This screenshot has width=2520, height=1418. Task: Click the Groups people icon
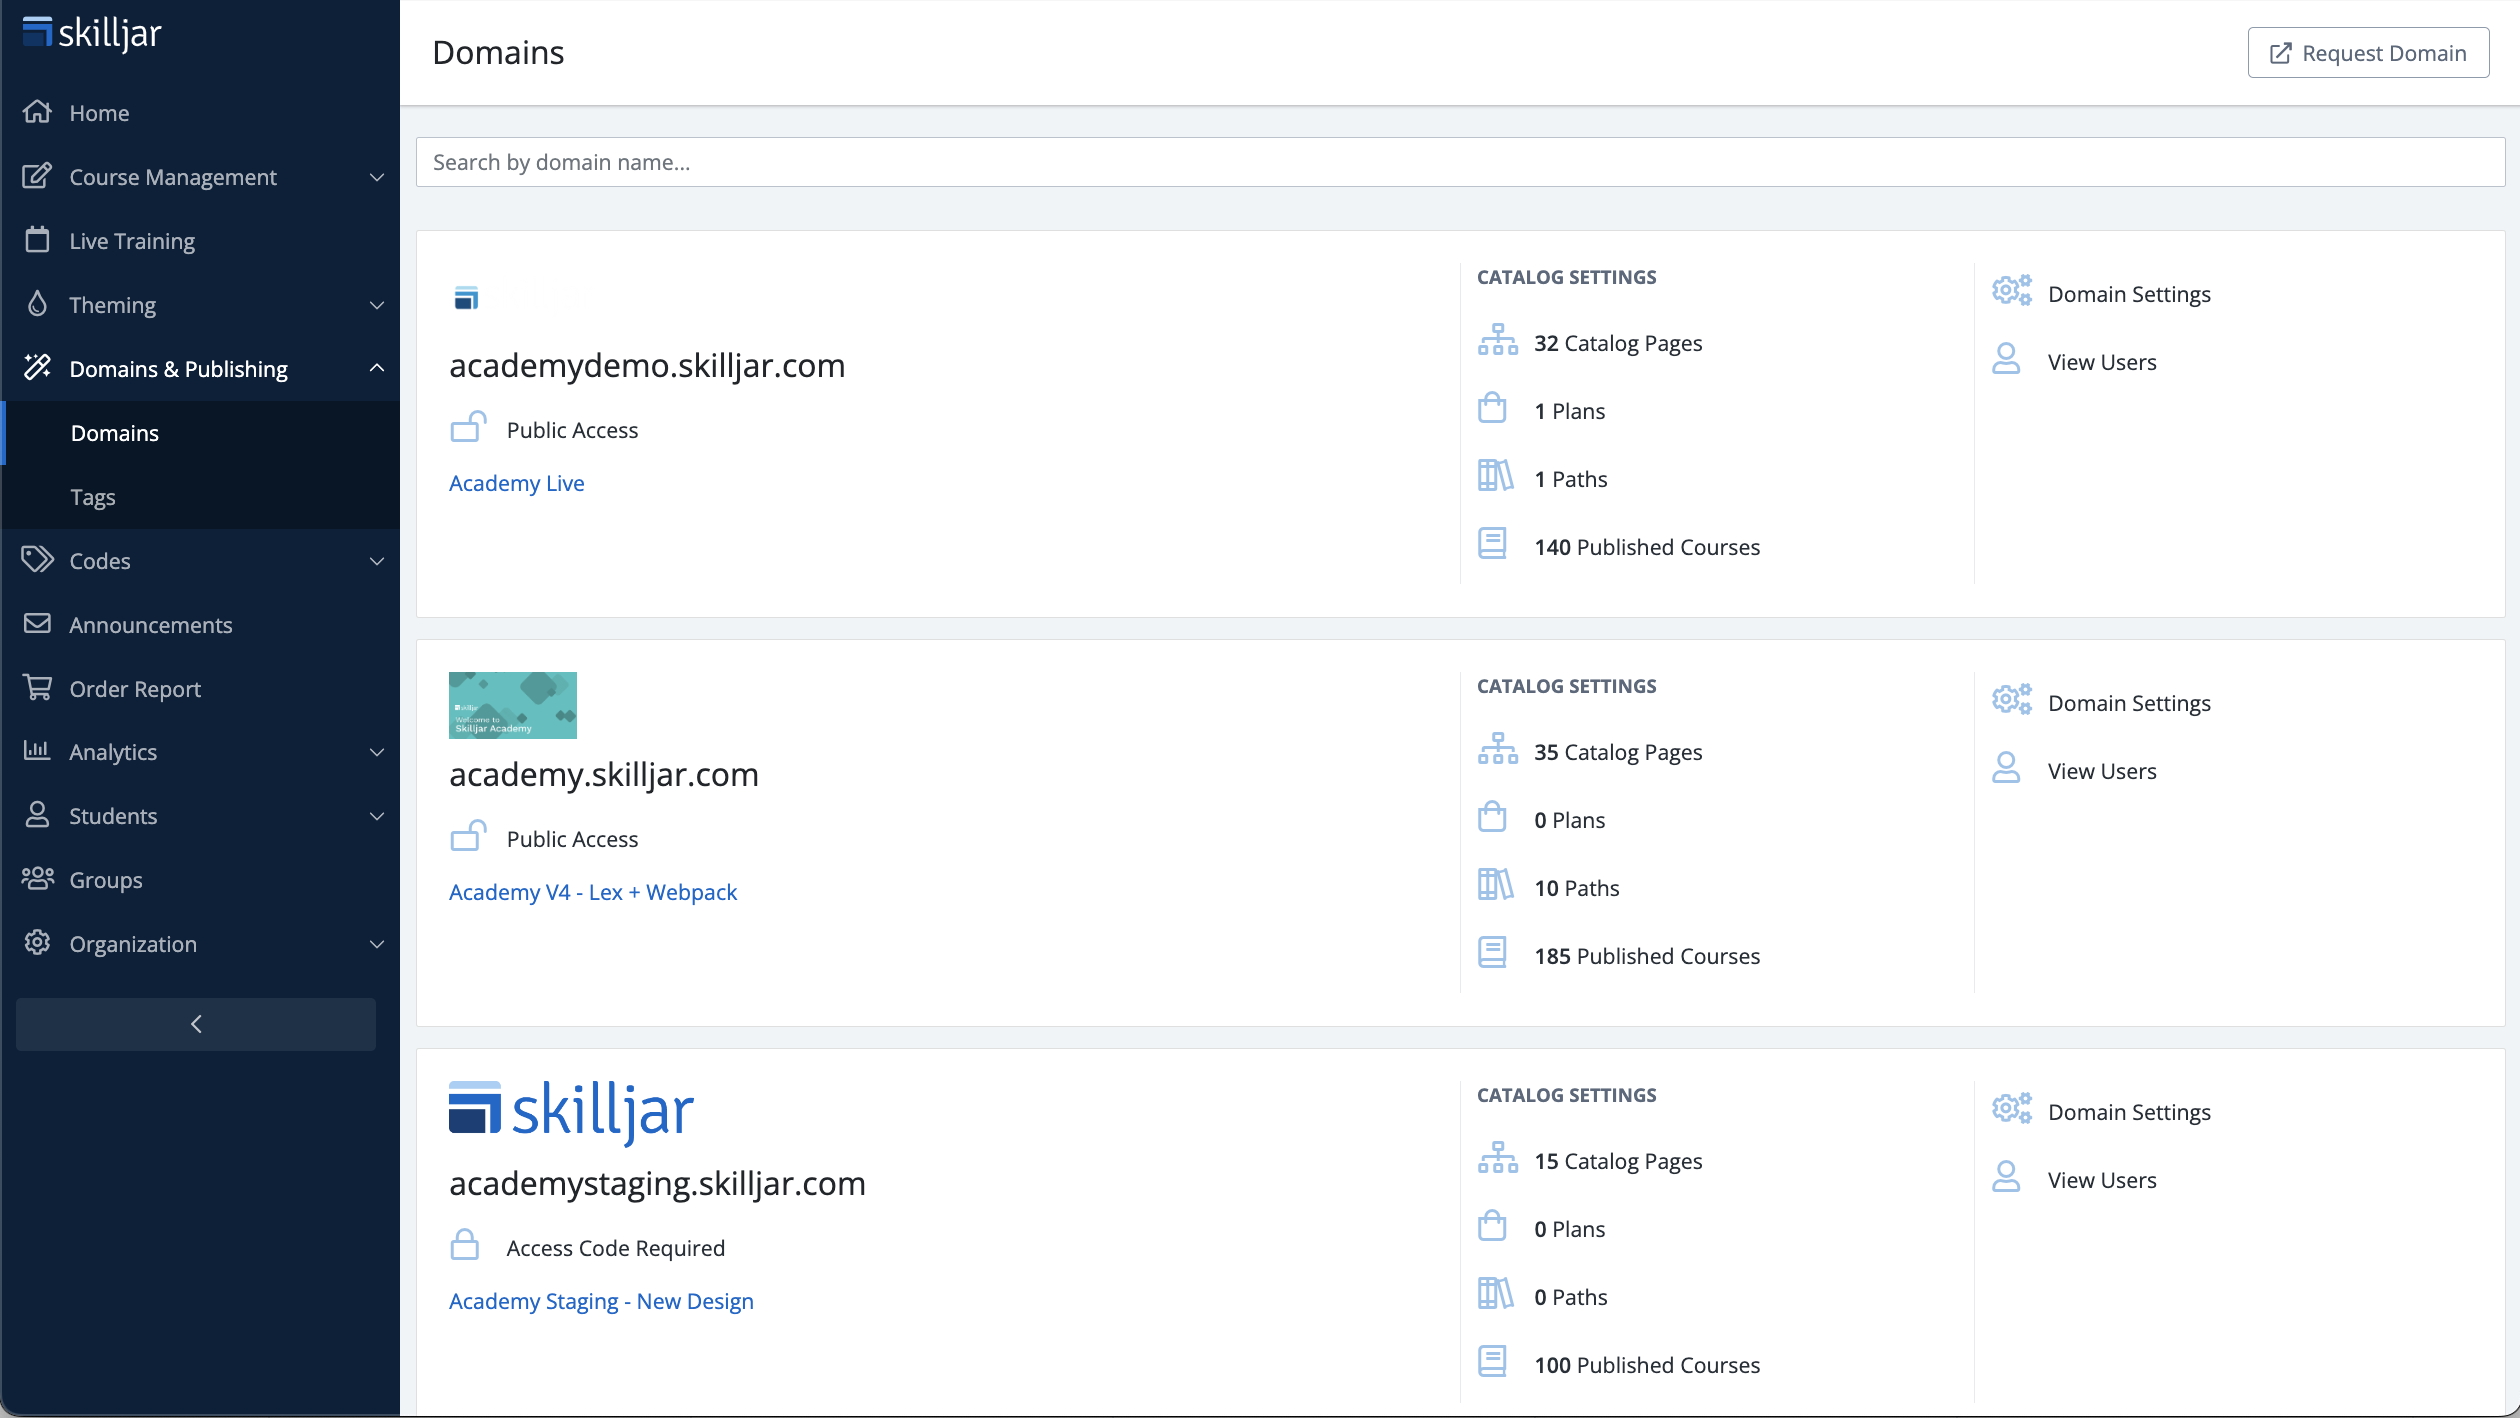[x=37, y=879]
